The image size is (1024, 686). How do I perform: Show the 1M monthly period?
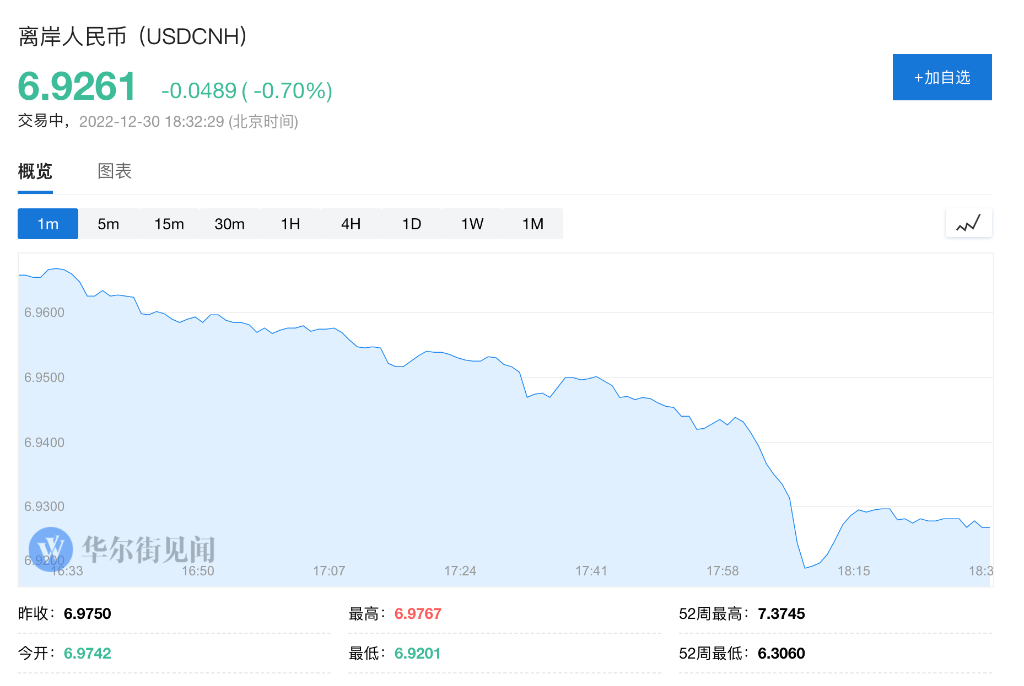click(533, 224)
